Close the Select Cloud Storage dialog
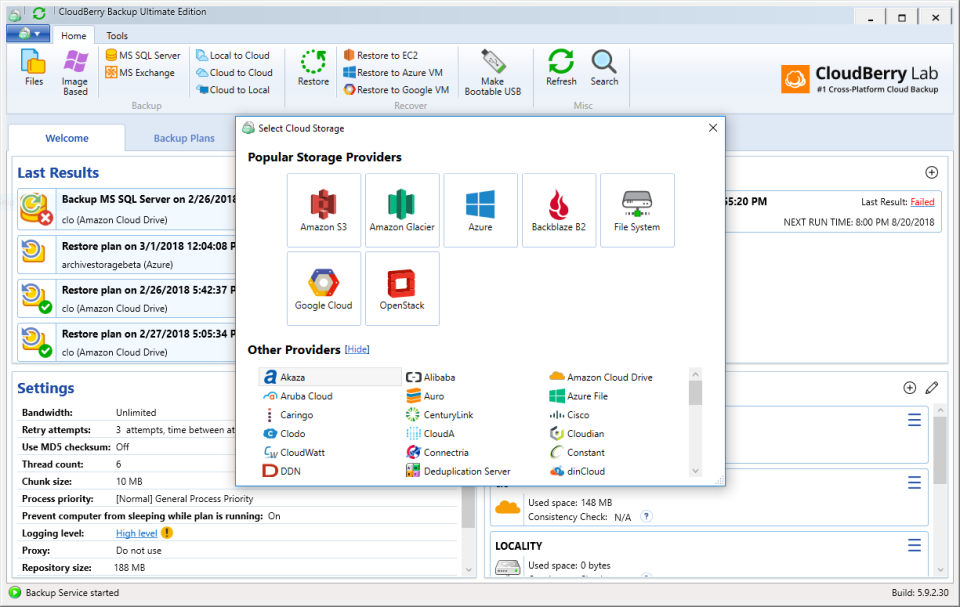Image resolution: width=960 pixels, height=607 pixels. [x=713, y=128]
